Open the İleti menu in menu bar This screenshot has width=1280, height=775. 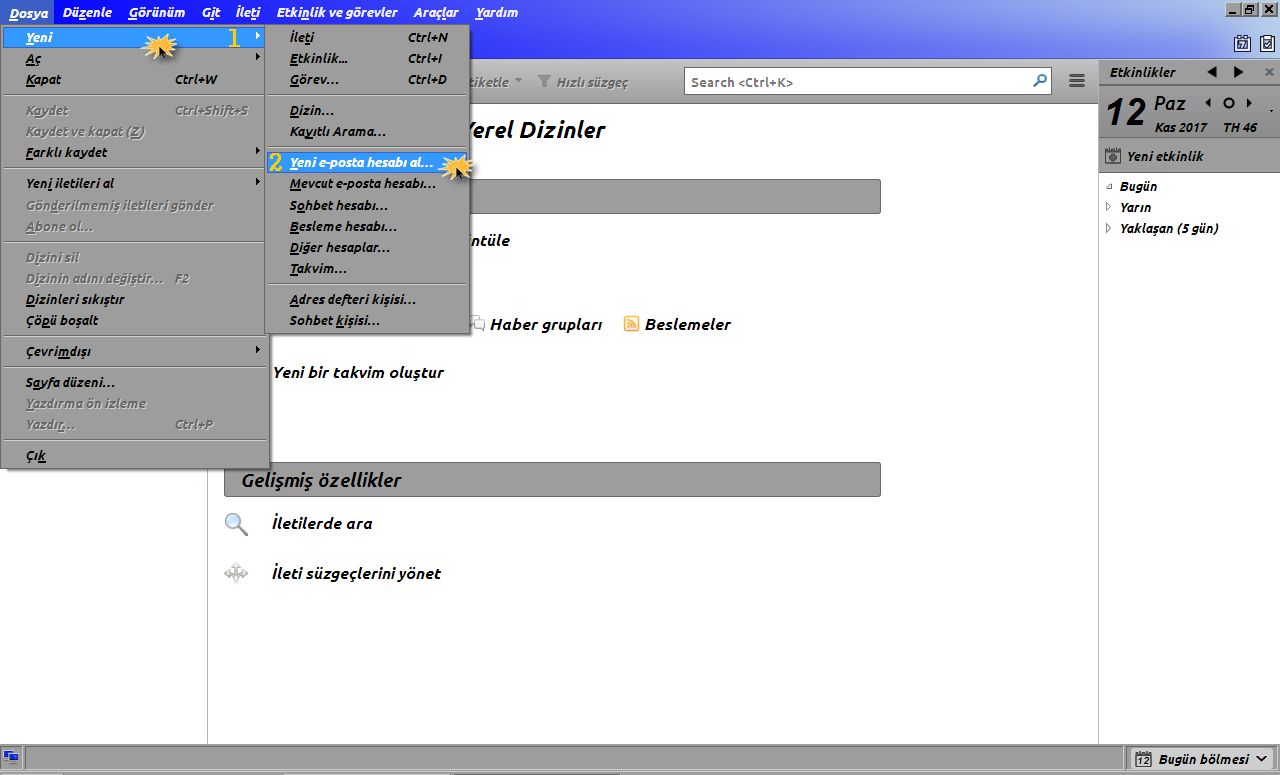point(248,12)
